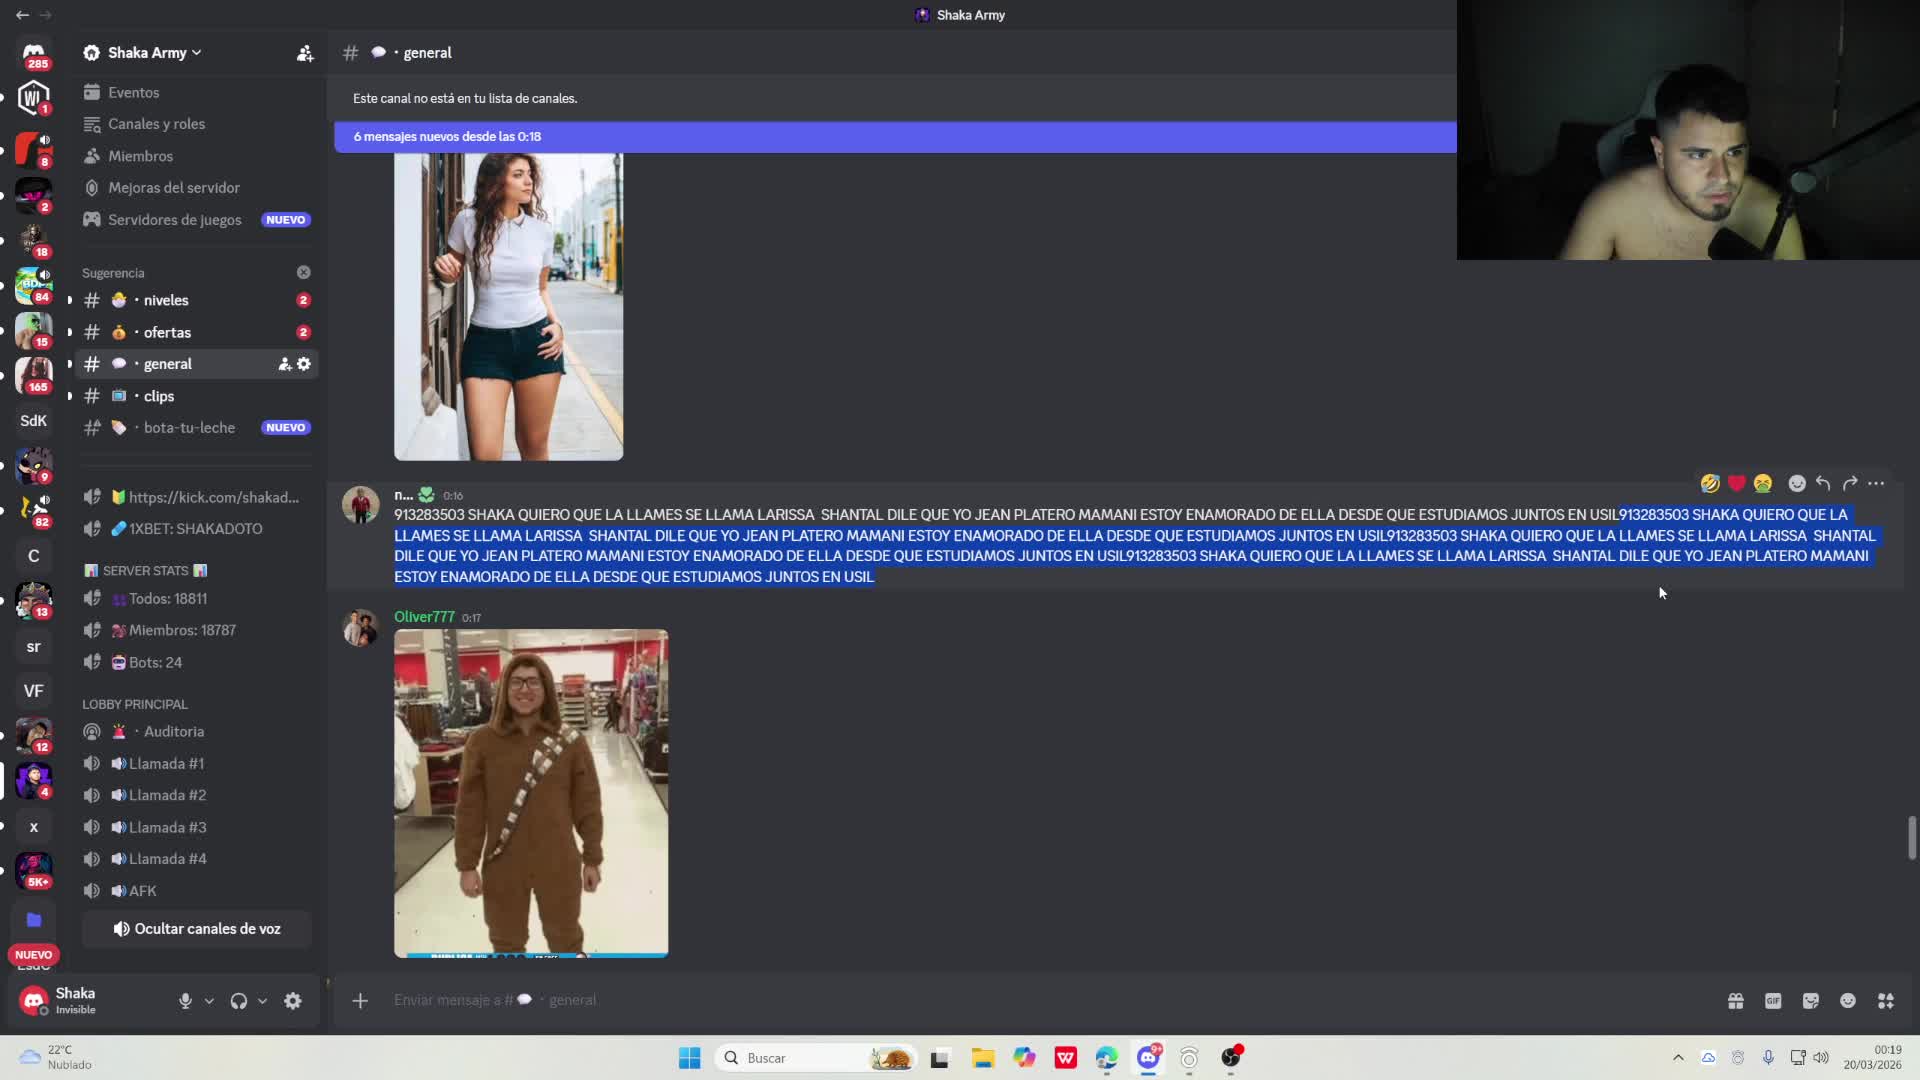Screen dimensions: 1920x1080
Task: Expand the niveles channel threads arrow
Action: click(70, 300)
